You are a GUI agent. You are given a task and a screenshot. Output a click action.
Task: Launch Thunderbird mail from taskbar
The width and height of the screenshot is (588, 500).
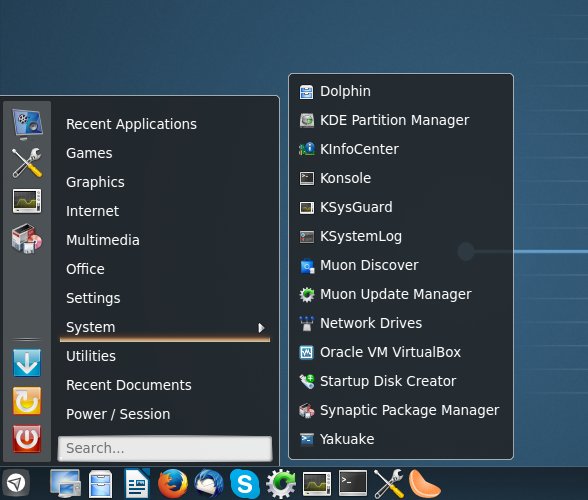point(209,483)
